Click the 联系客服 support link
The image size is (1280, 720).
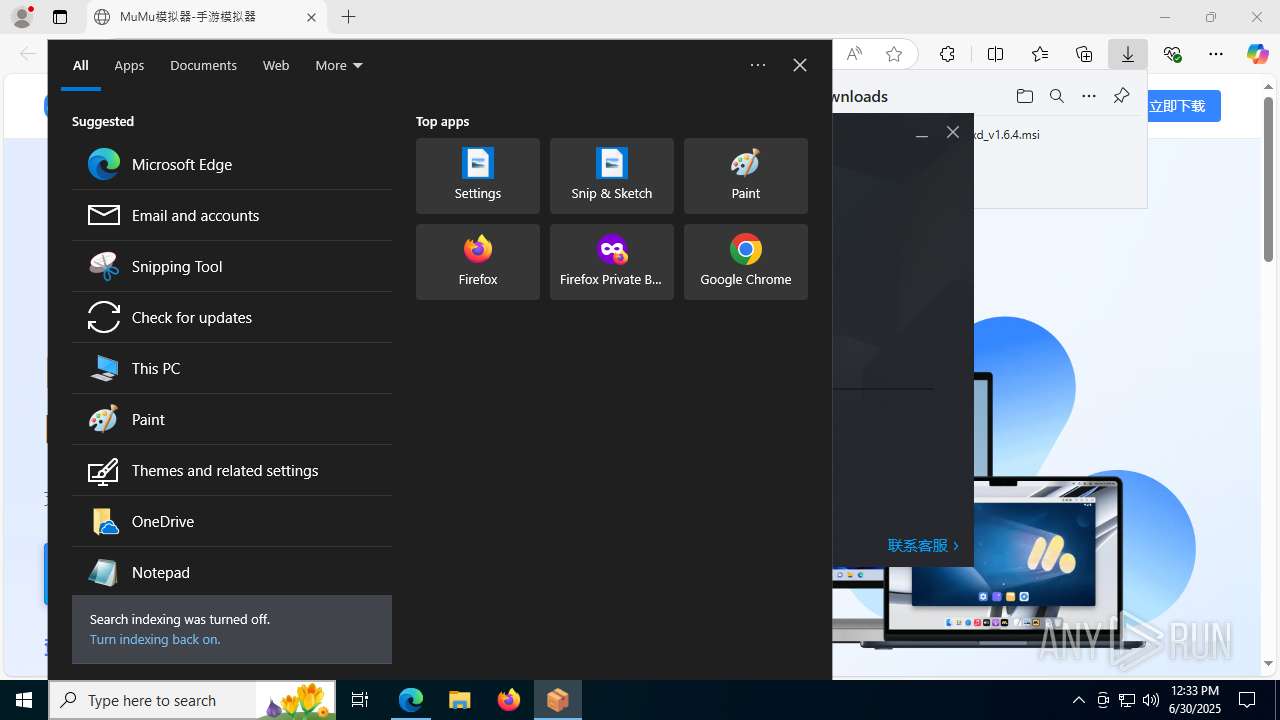(923, 546)
